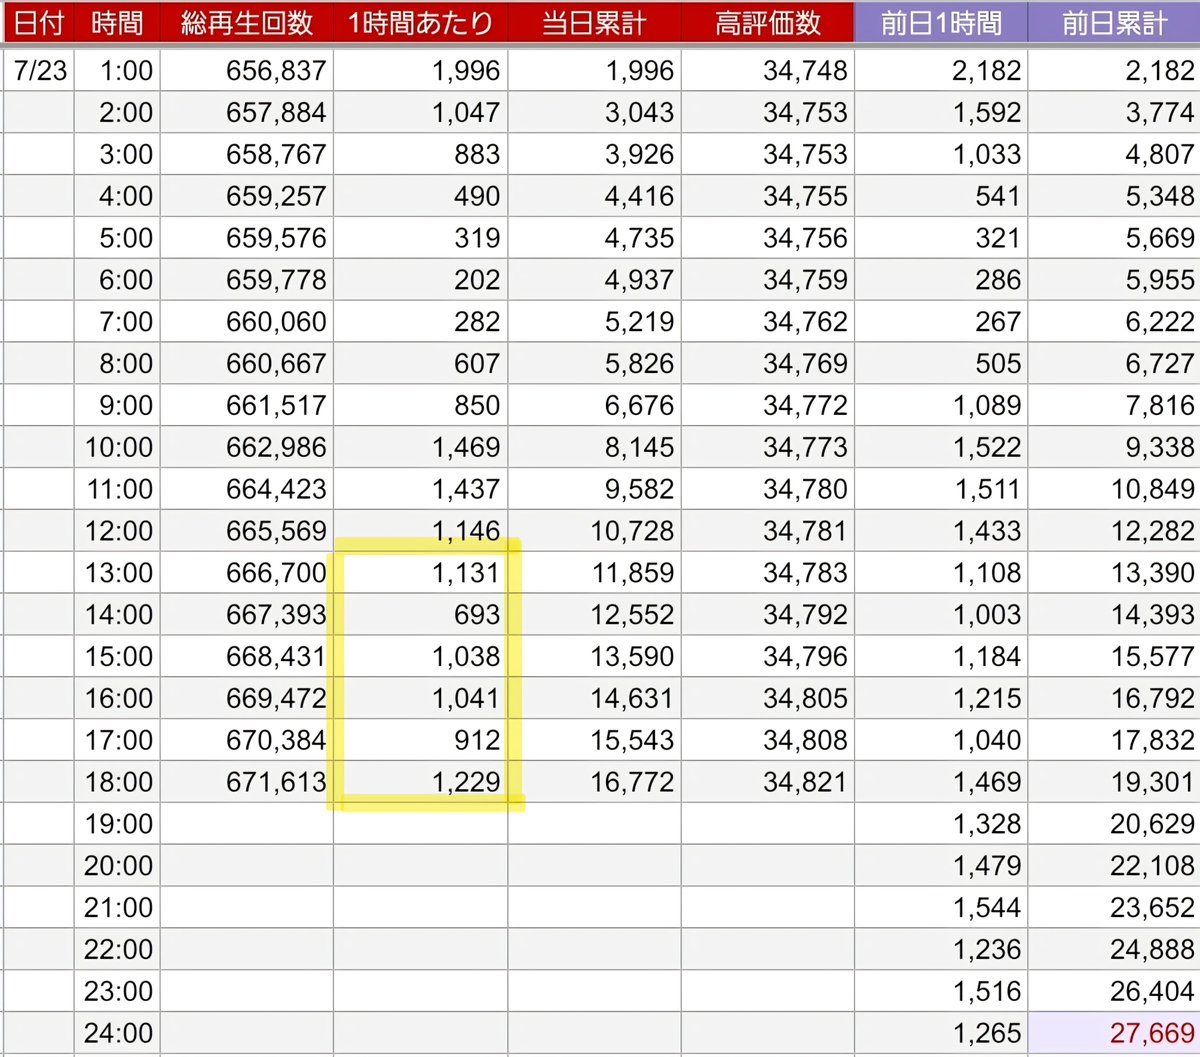The image size is (1200, 1057).
Task: Select hourly value 319
Action: click(x=420, y=238)
